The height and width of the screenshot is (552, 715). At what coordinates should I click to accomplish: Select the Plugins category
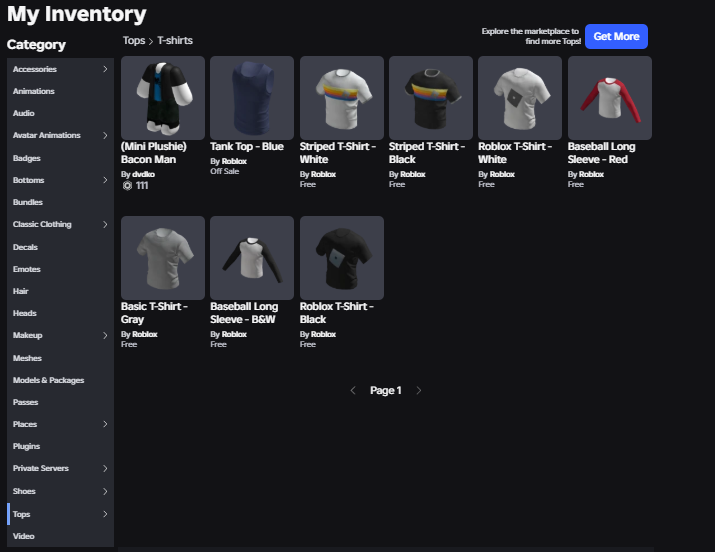click(26, 446)
